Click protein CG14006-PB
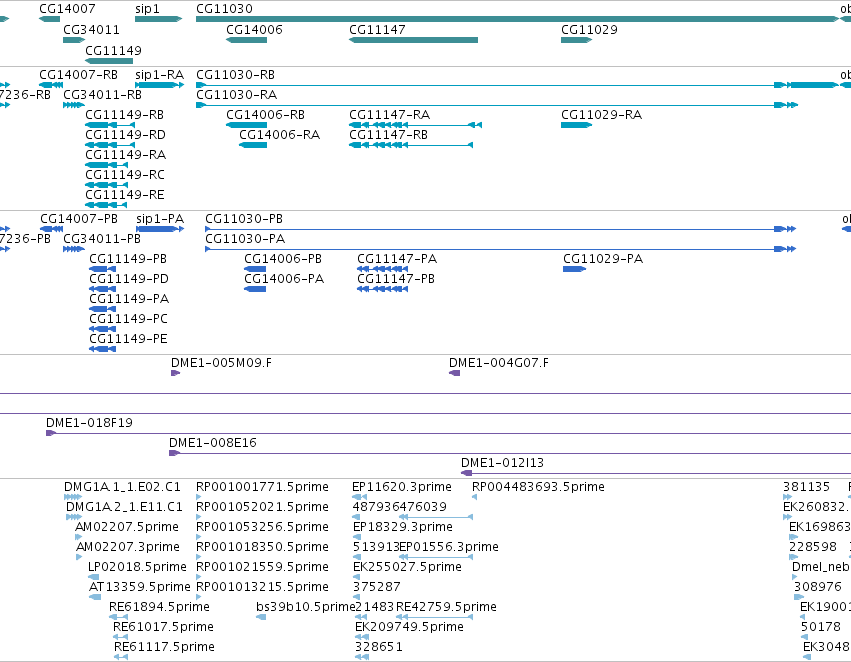The image size is (851, 662). coord(255,269)
